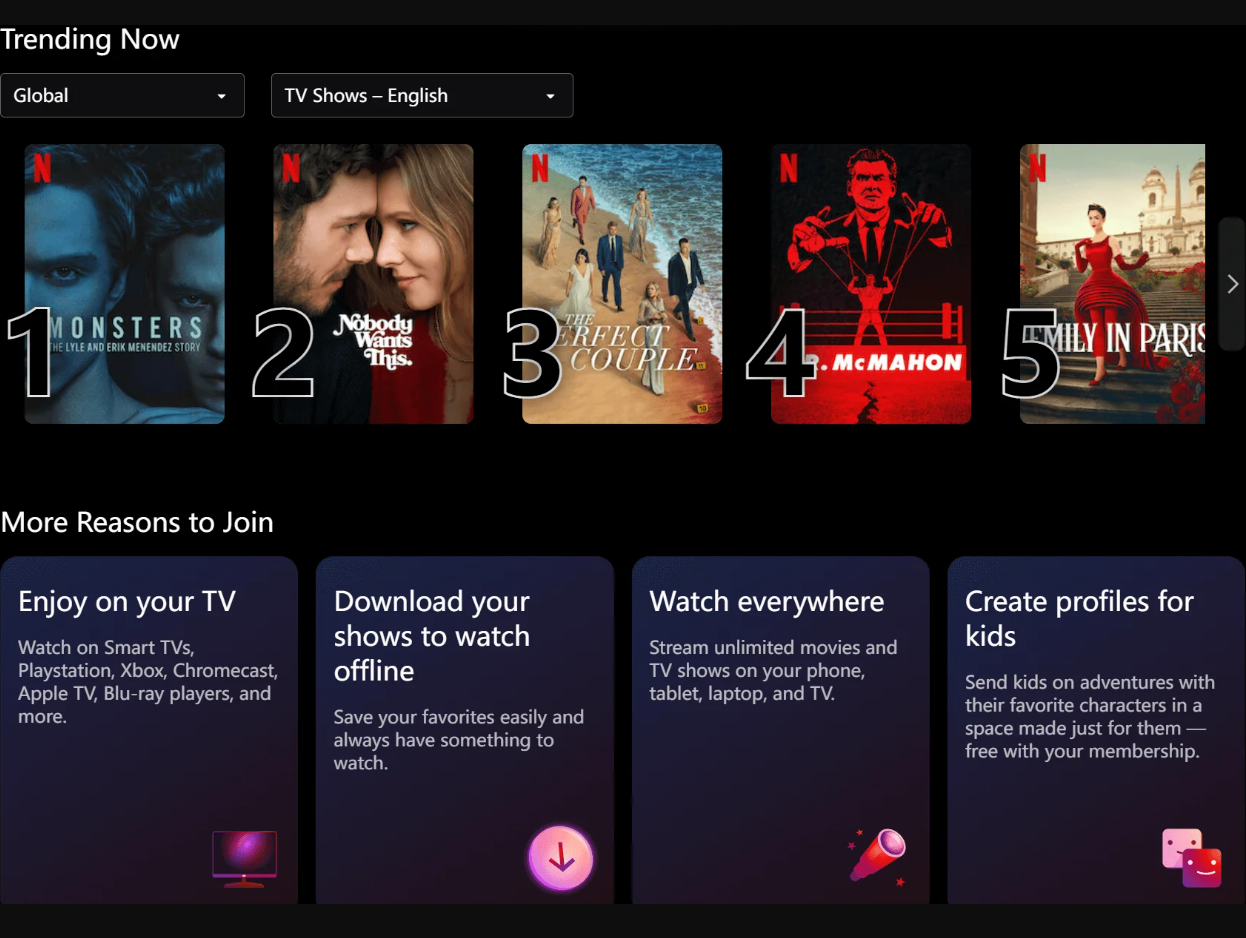Open the TV Shows – English dropdown
1246x938 pixels.
[421, 96]
